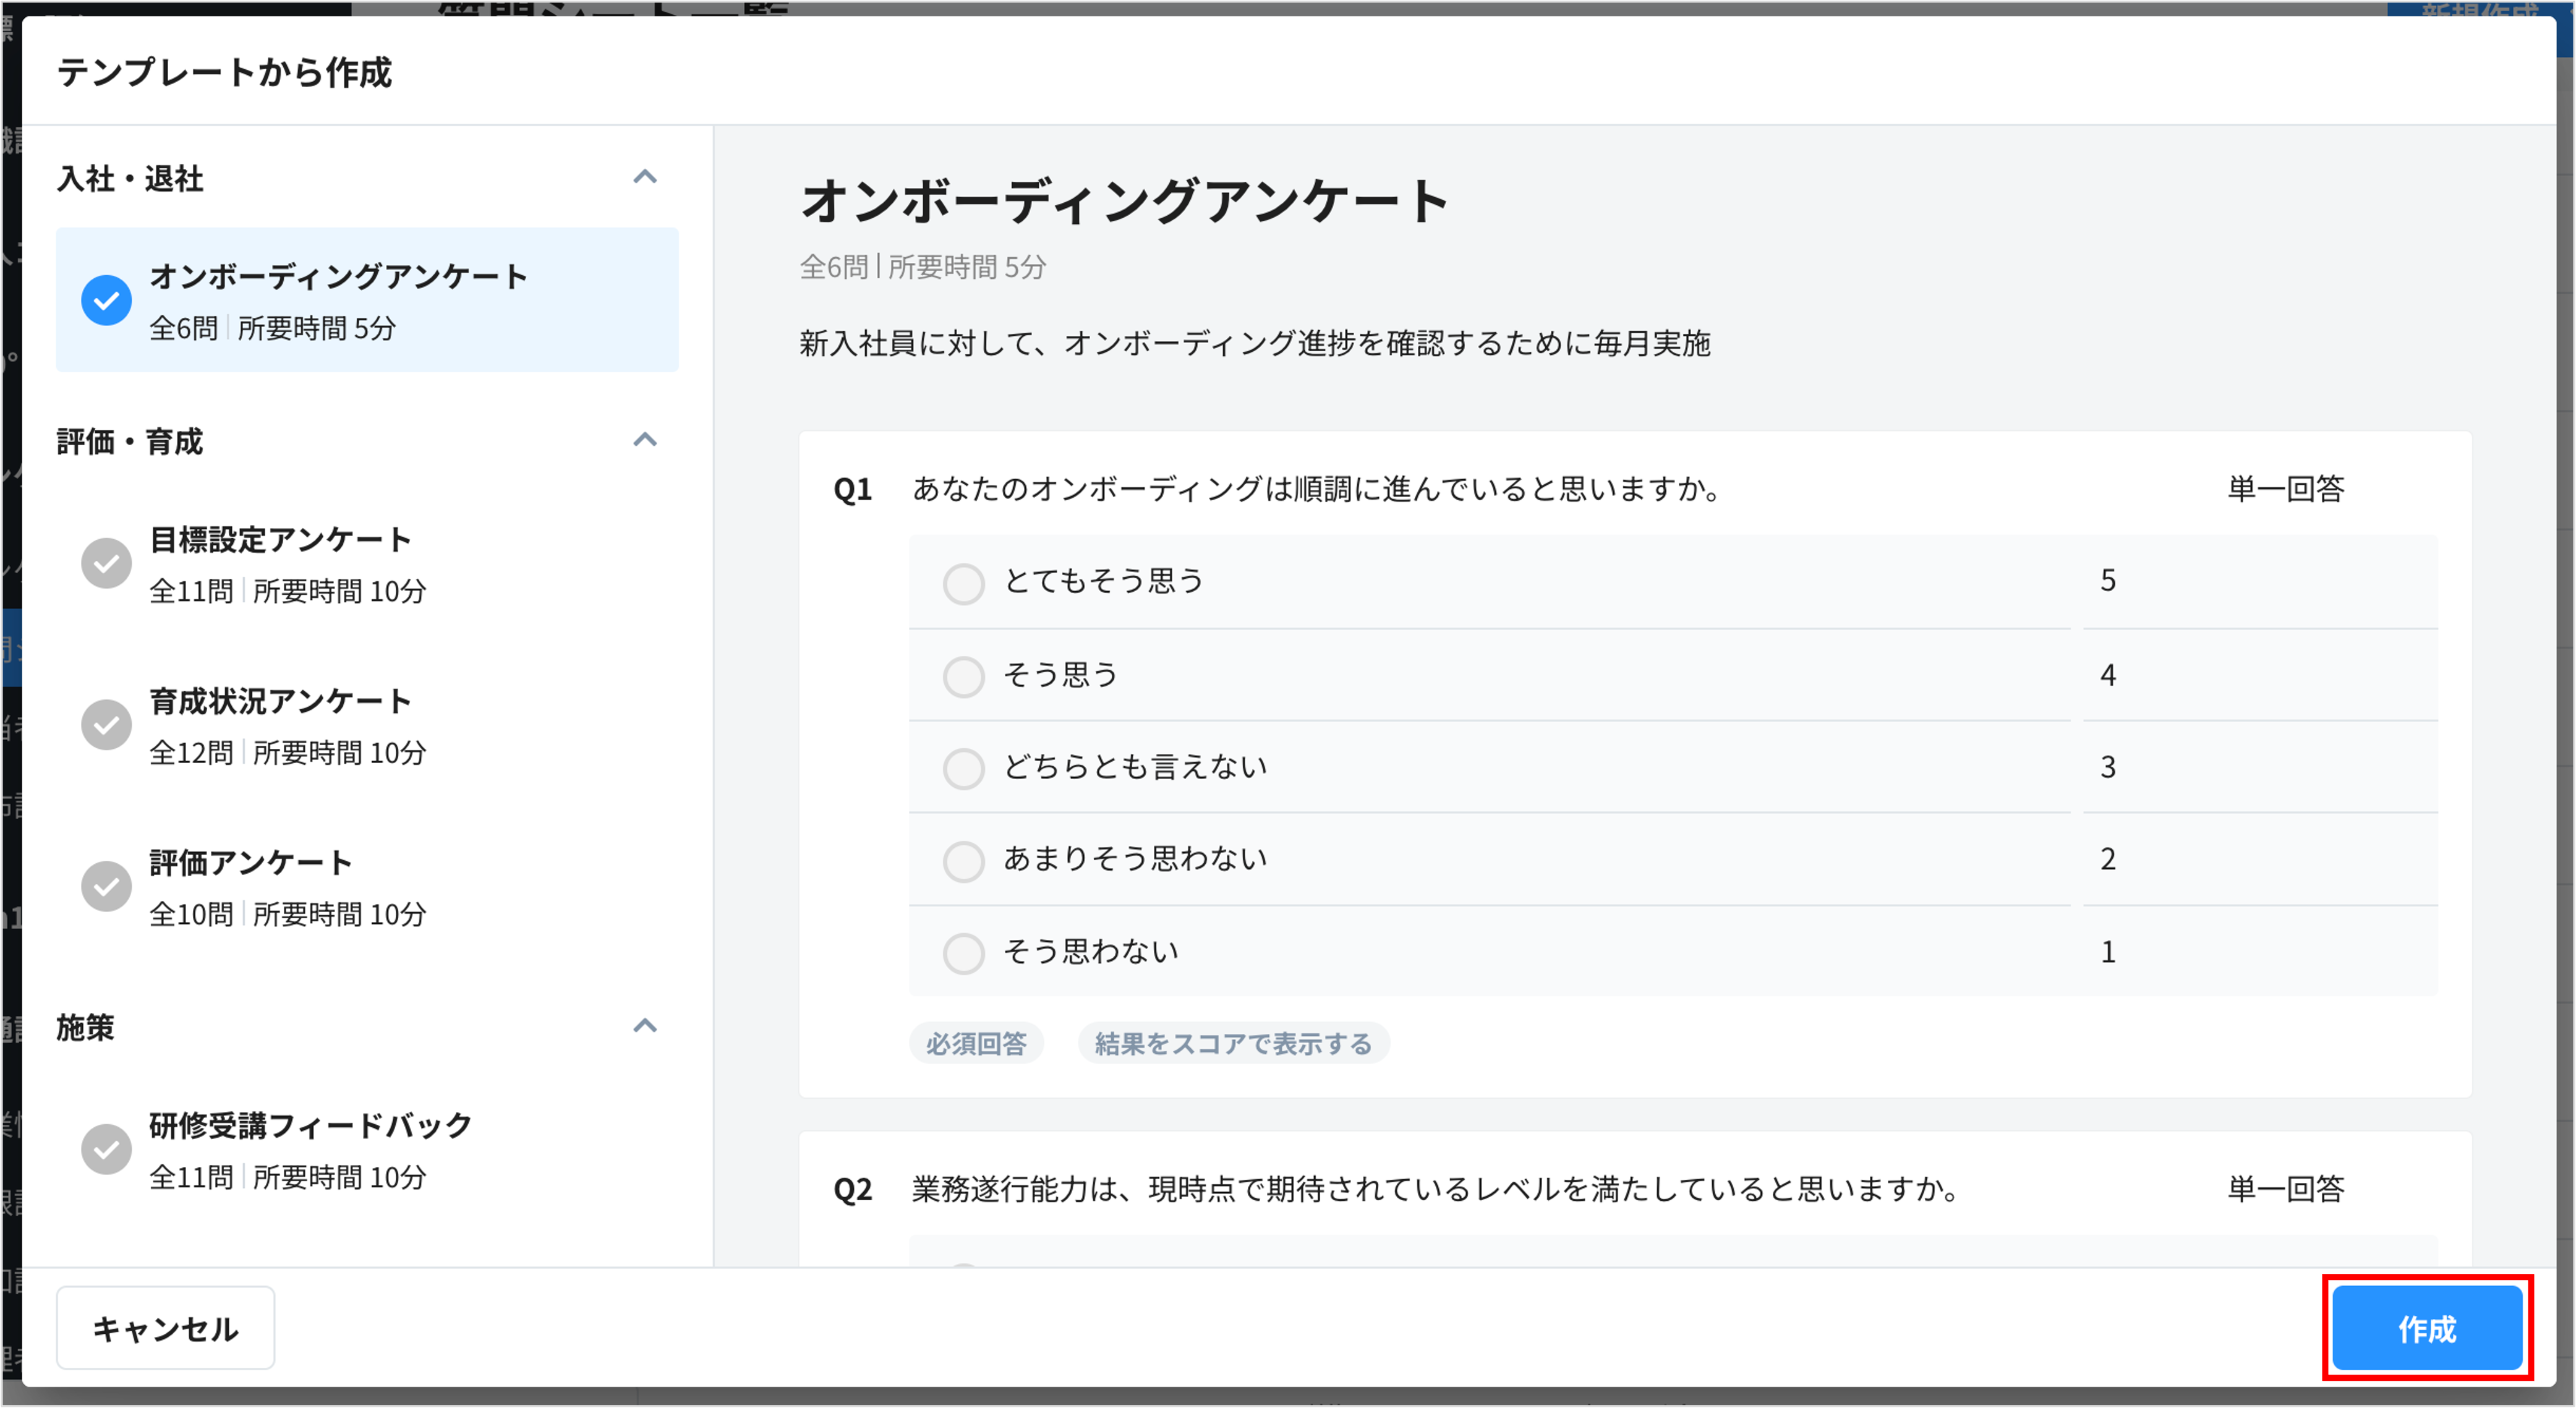Select the そう思う radio button
The width and height of the screenshot is (2576, 1408).
click(x=963, y=676)
